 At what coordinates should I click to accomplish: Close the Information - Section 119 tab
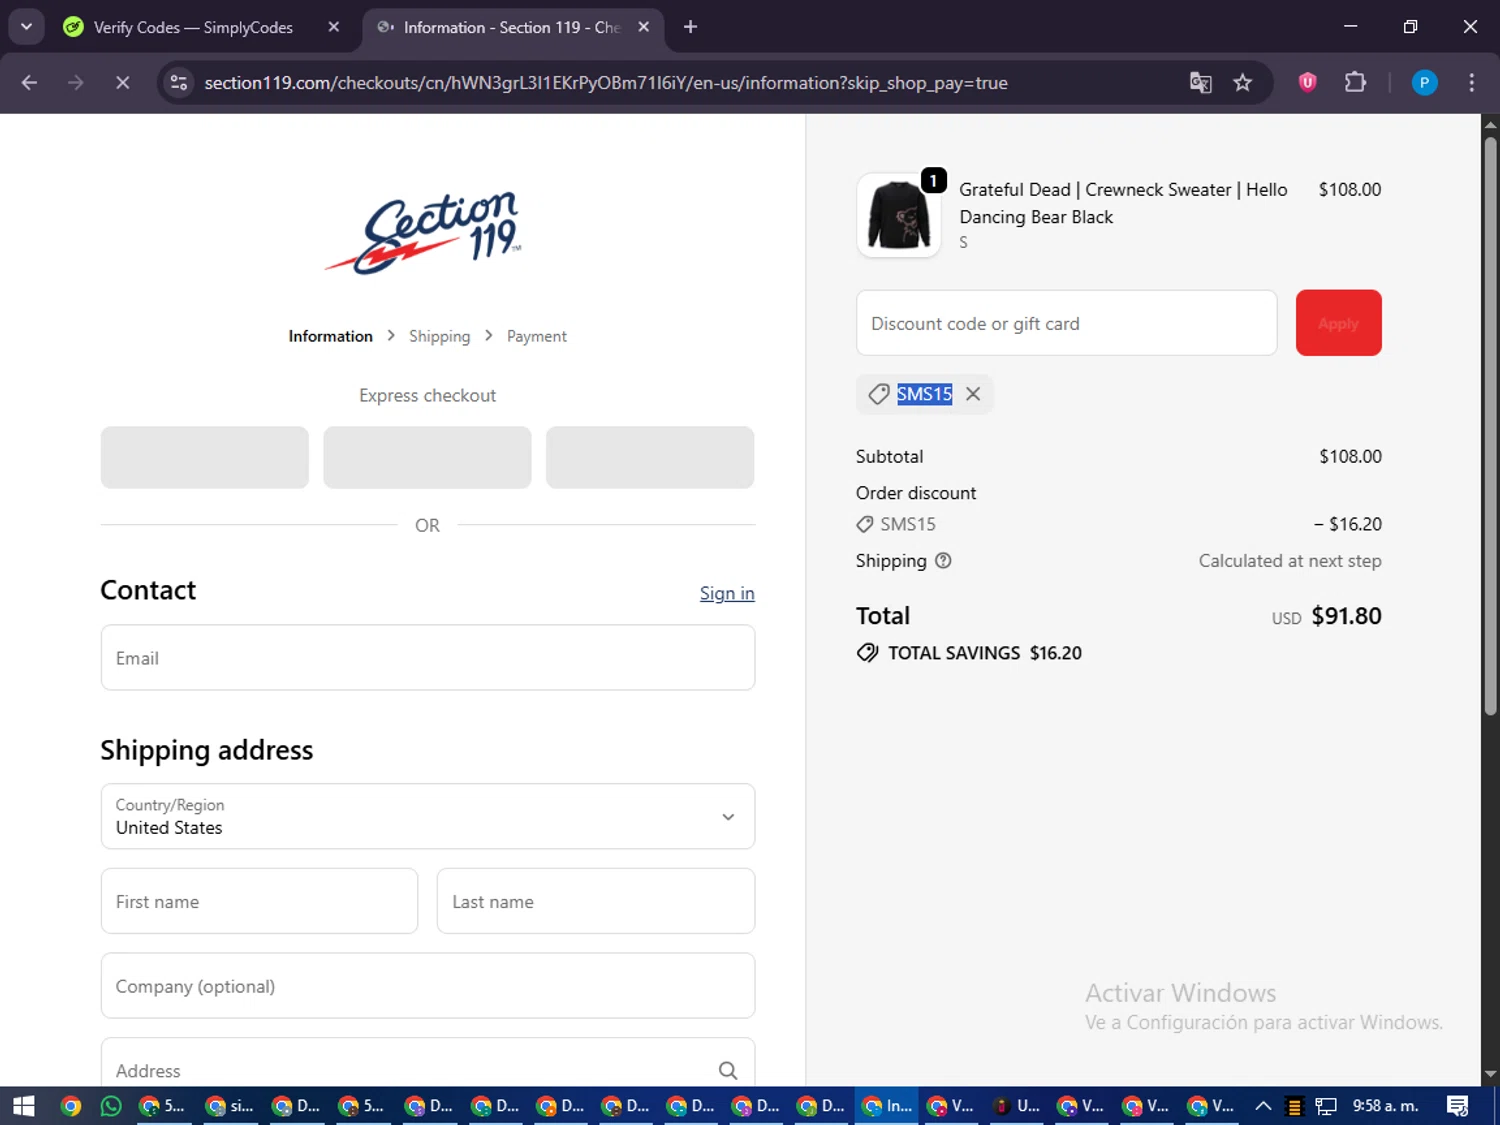click(644, 27)
